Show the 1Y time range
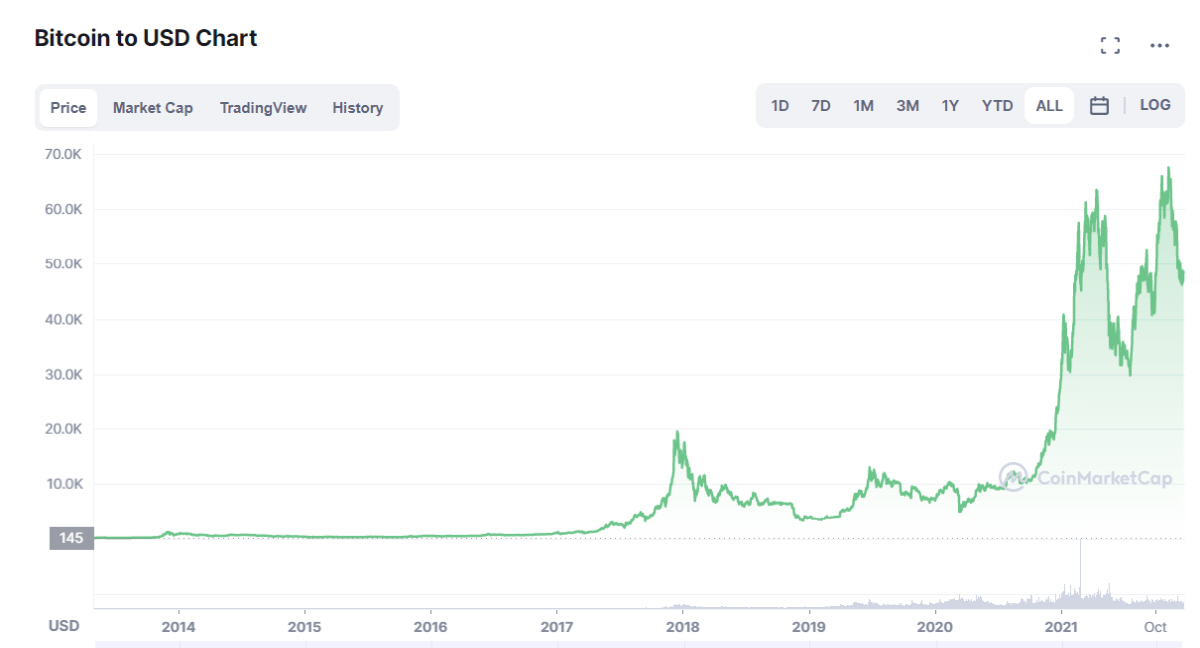This screenshot has width=1200, height=648. [x=950, y=106]
